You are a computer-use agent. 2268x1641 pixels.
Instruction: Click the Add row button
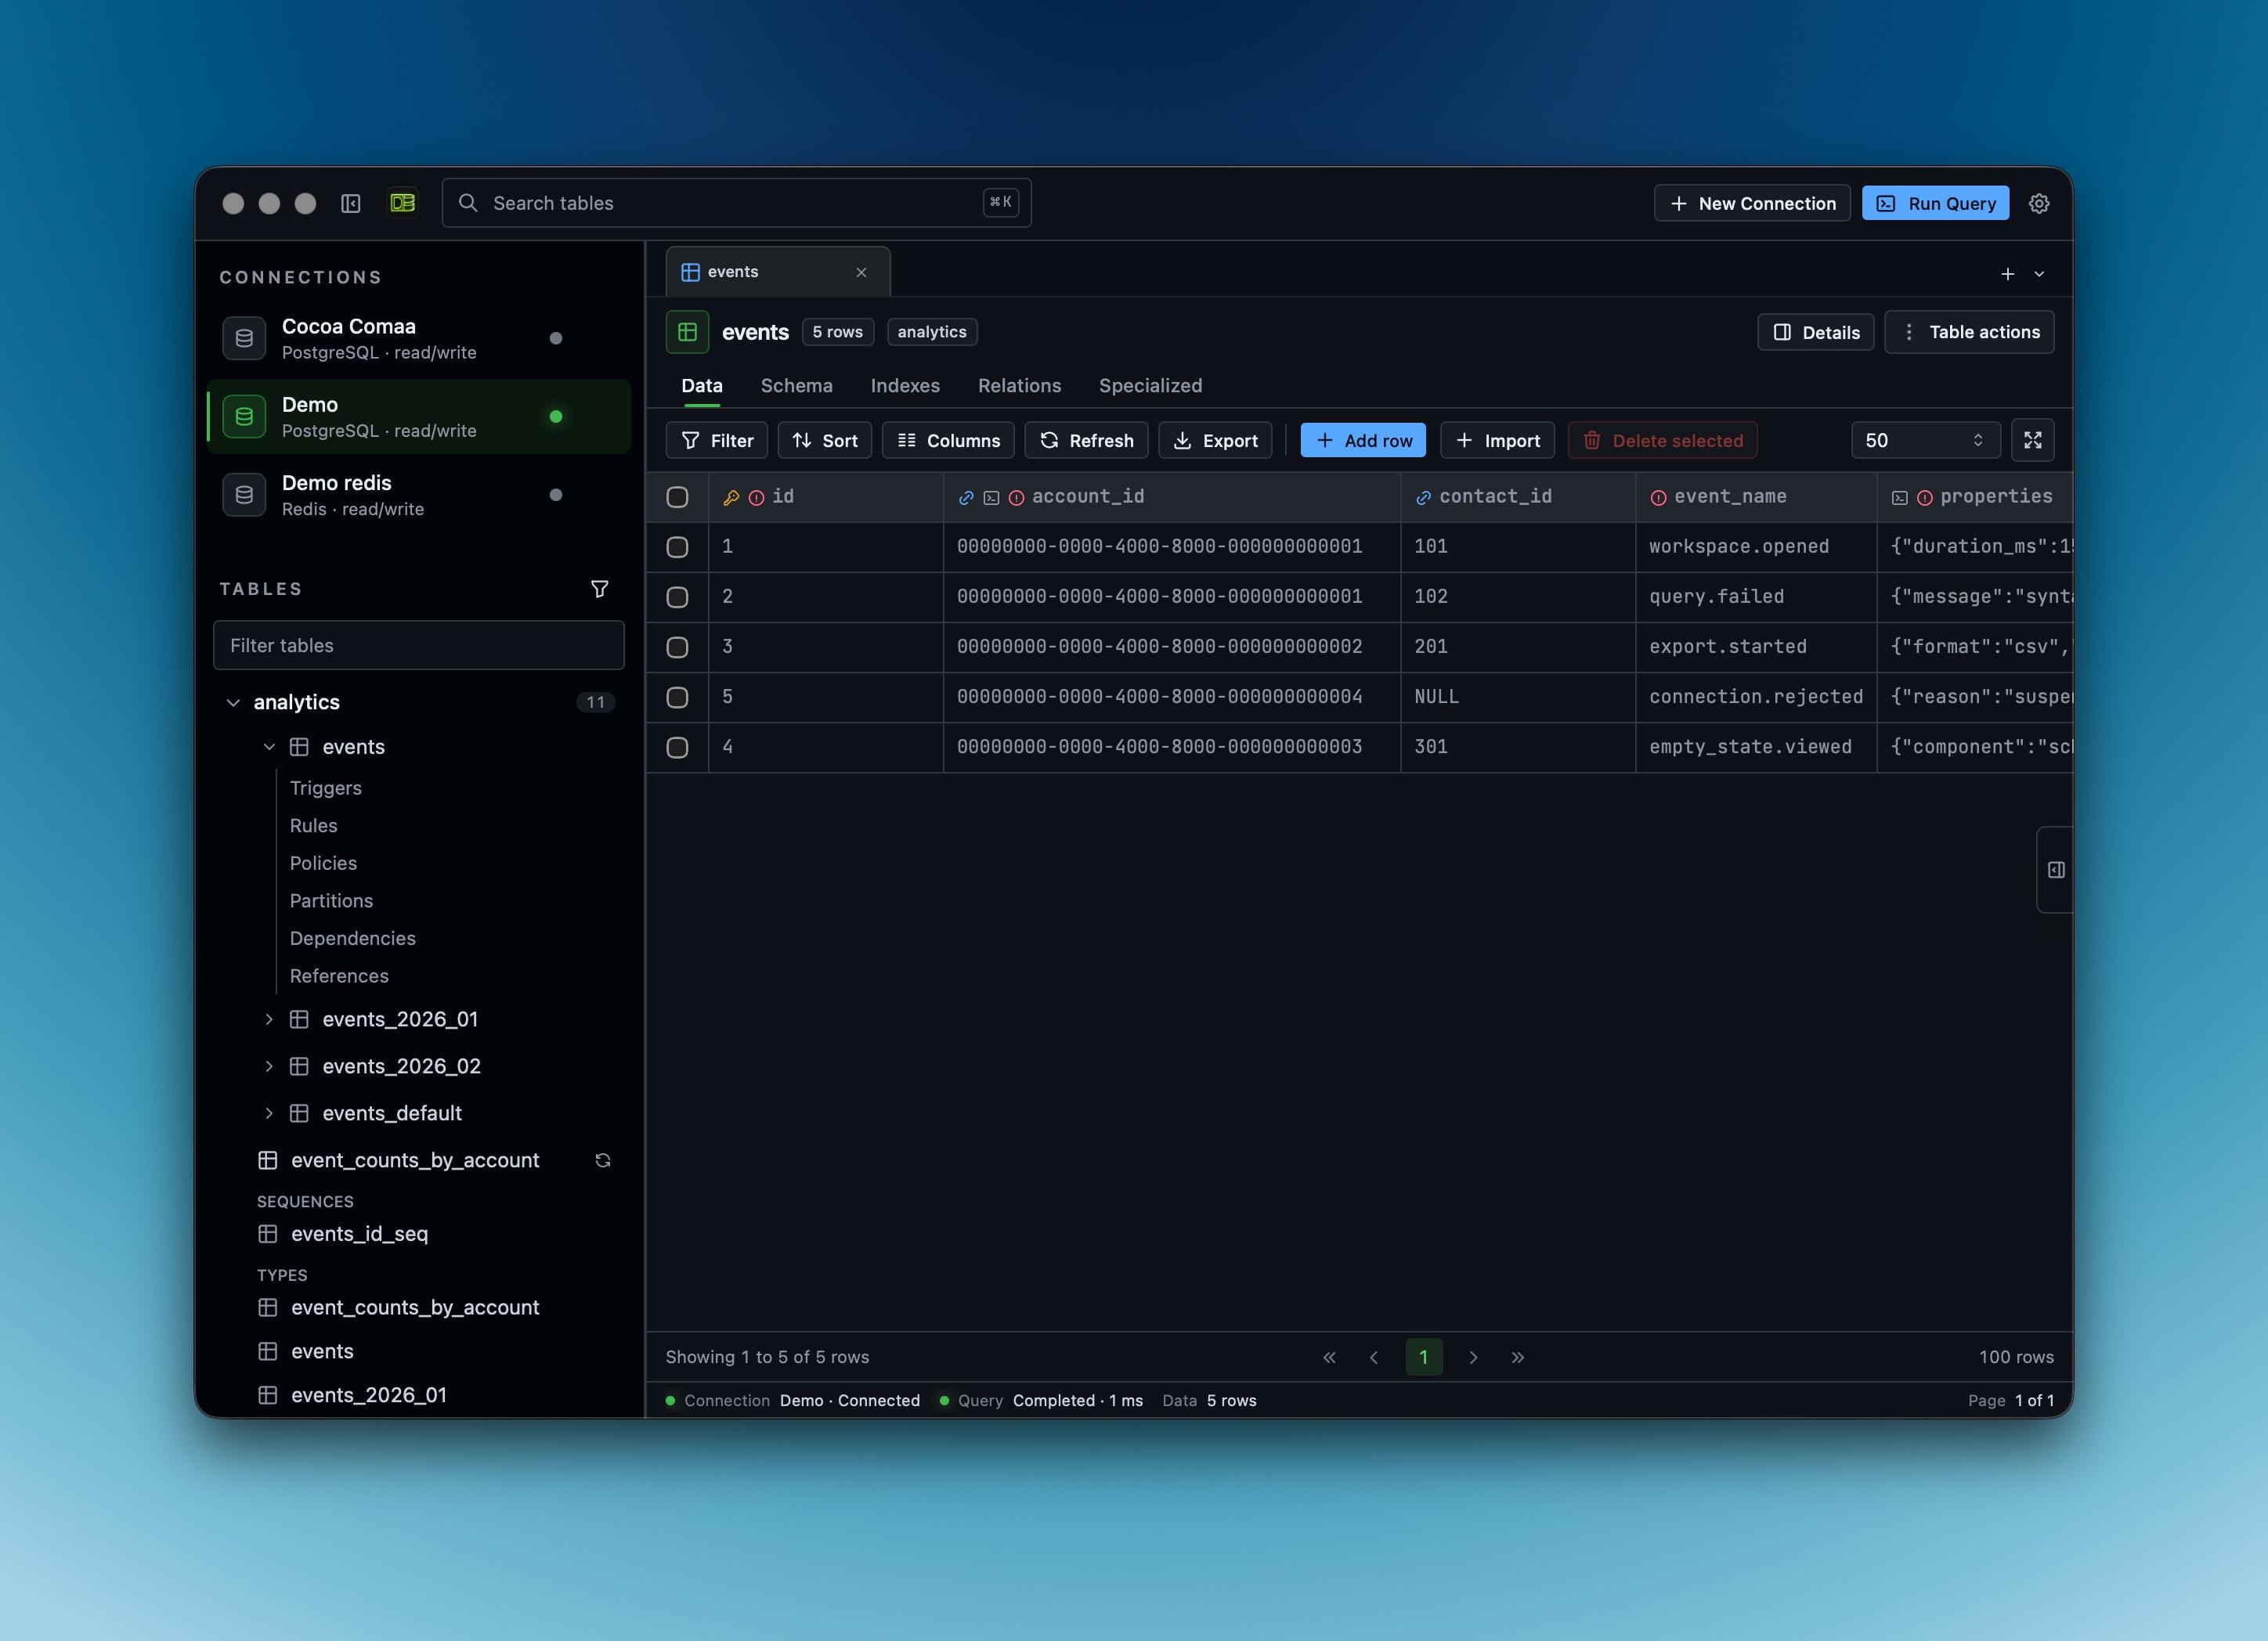[x=1363, y=440]
